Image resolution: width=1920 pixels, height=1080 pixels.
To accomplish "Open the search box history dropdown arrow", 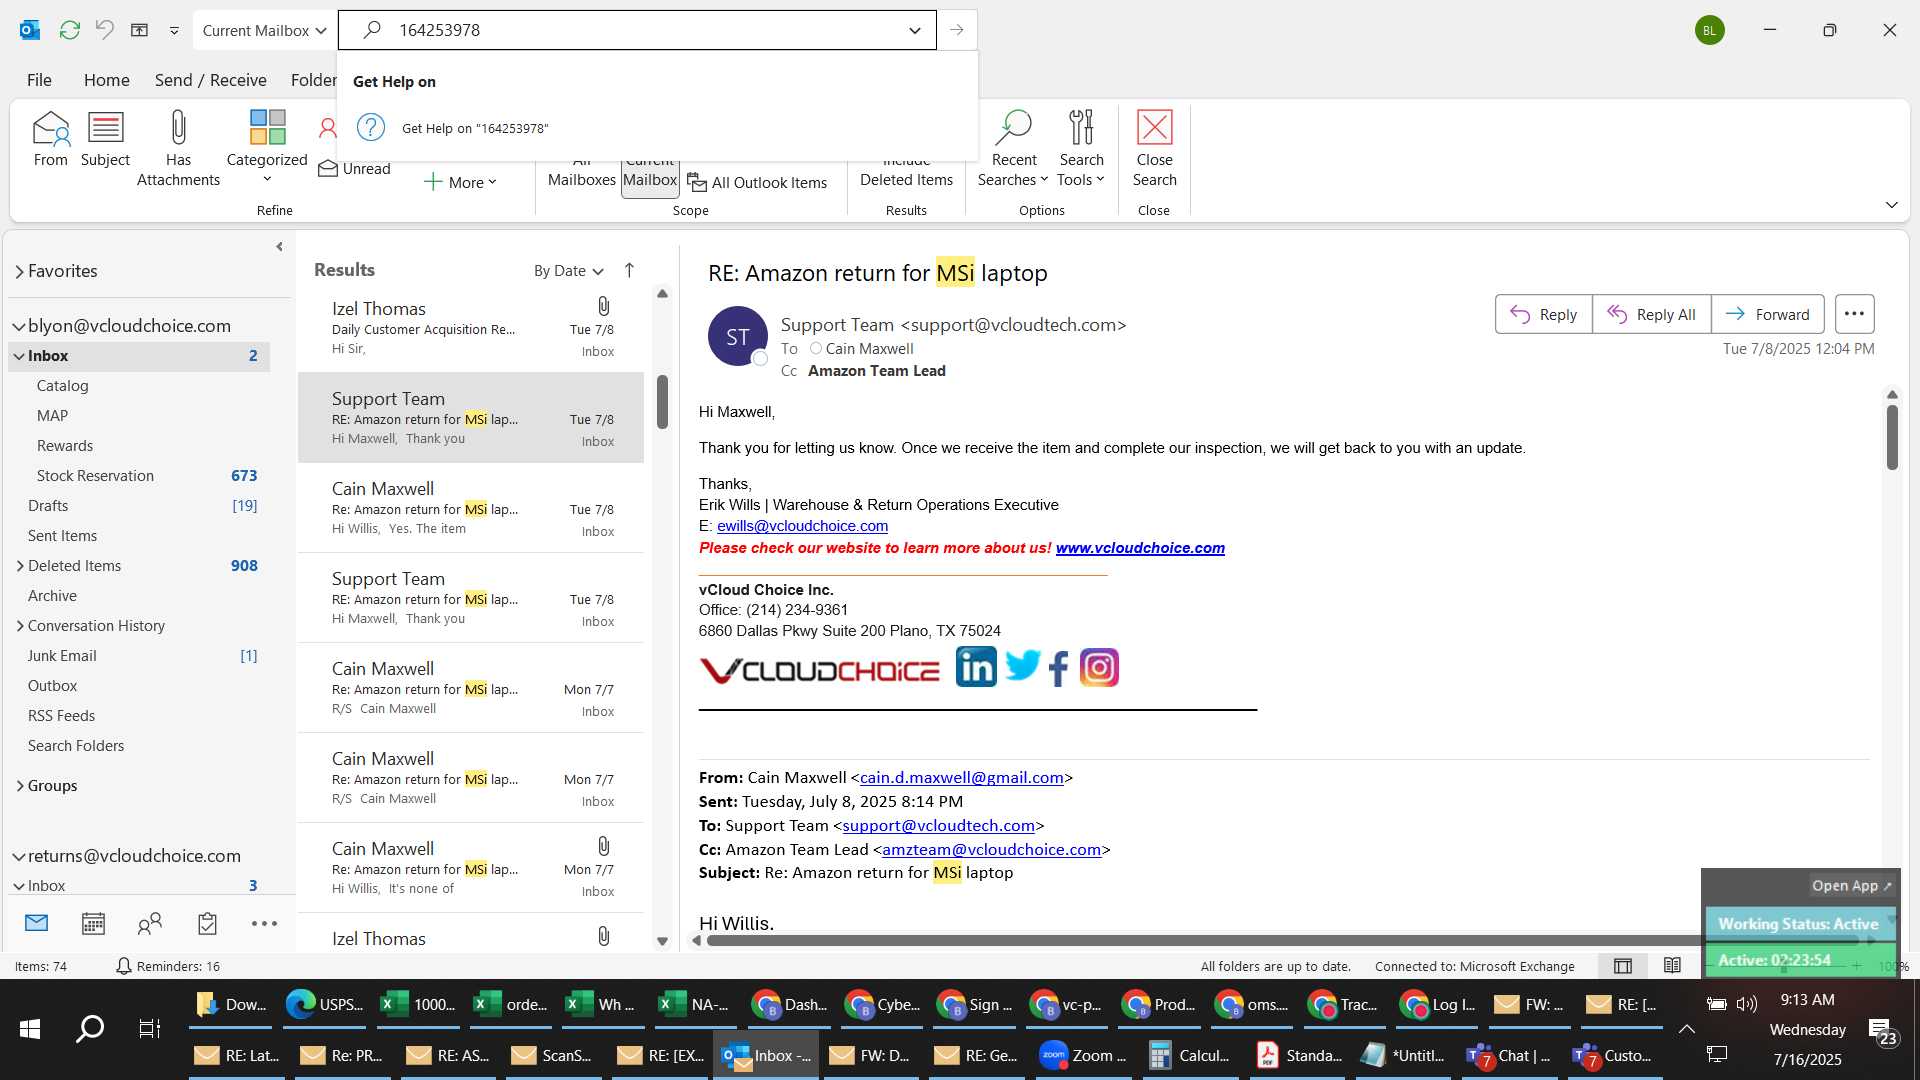I will click(x=914, y=30).
